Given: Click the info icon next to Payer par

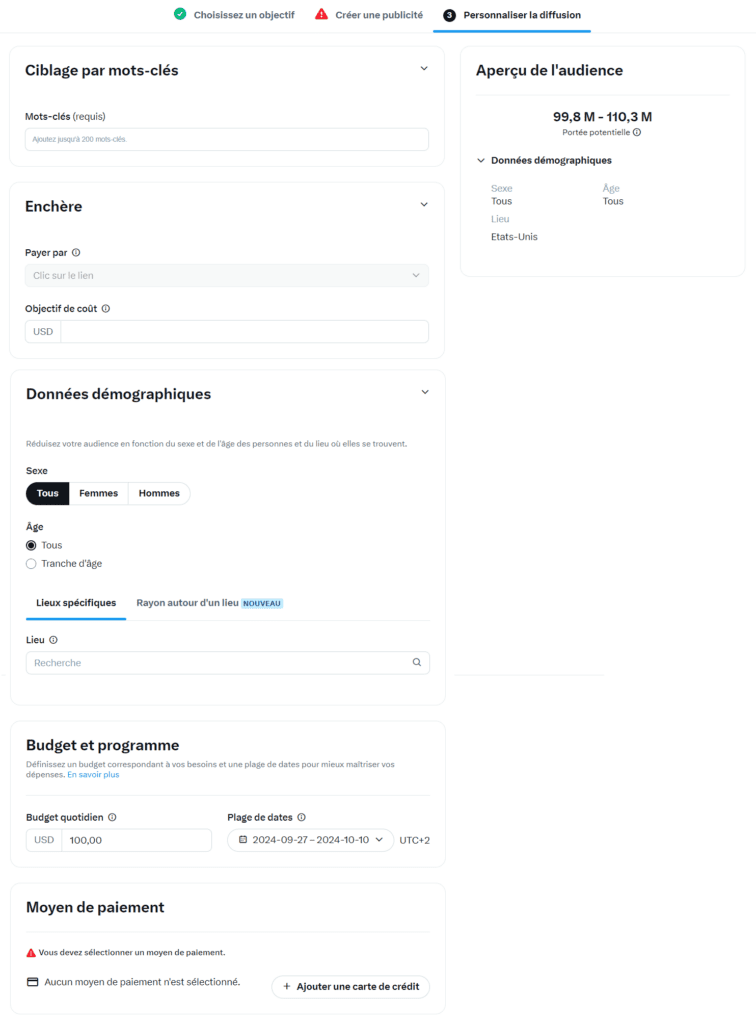Looking at the screenshot, I should point(76,253).
